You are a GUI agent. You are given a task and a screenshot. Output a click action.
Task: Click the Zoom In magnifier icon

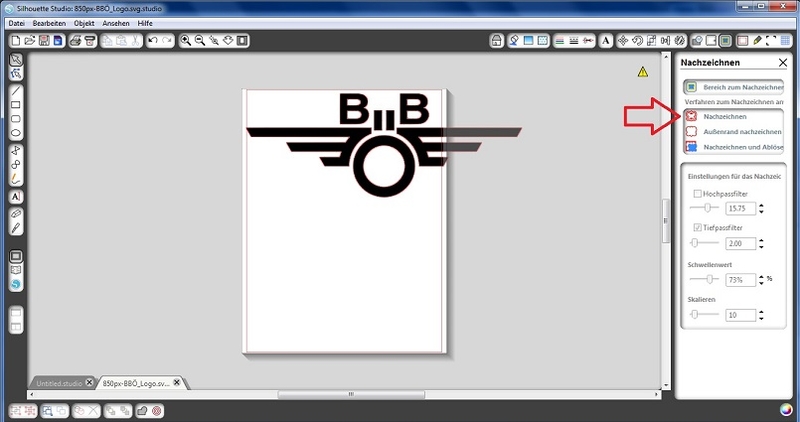pyautogui.click(x=186, y=41)
